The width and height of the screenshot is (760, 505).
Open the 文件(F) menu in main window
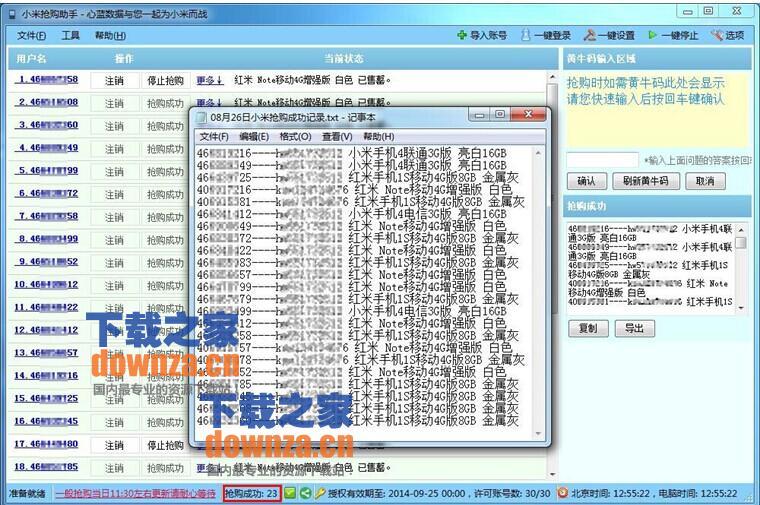32,35
